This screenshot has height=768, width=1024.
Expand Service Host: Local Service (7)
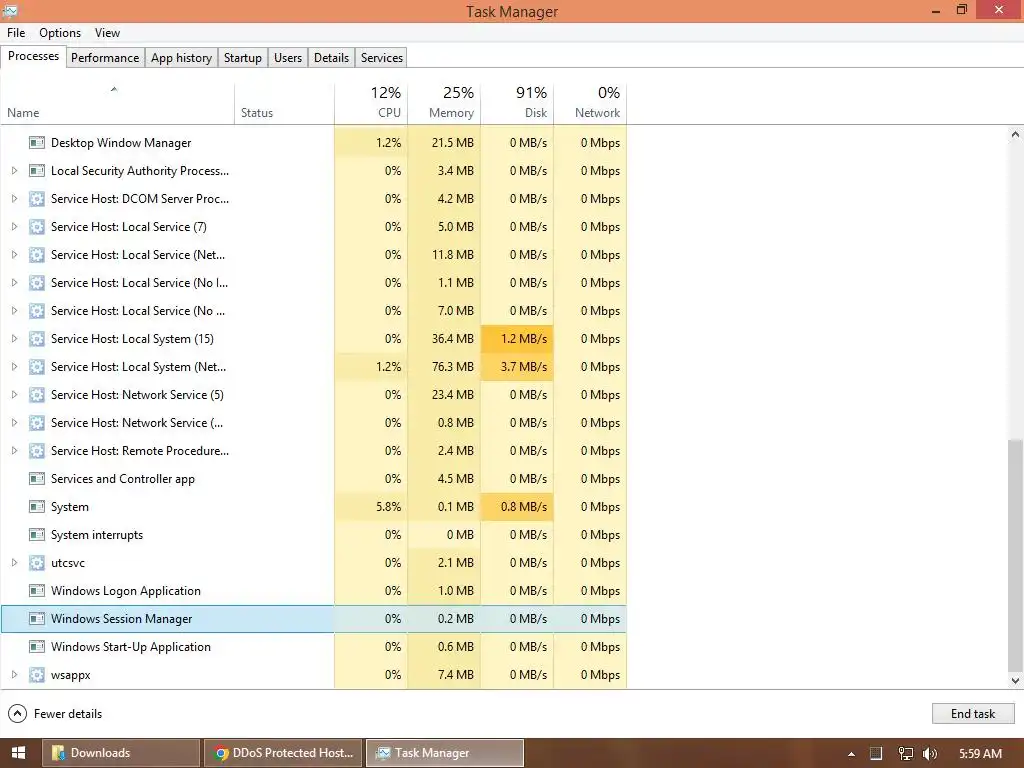tap(14, 227)
